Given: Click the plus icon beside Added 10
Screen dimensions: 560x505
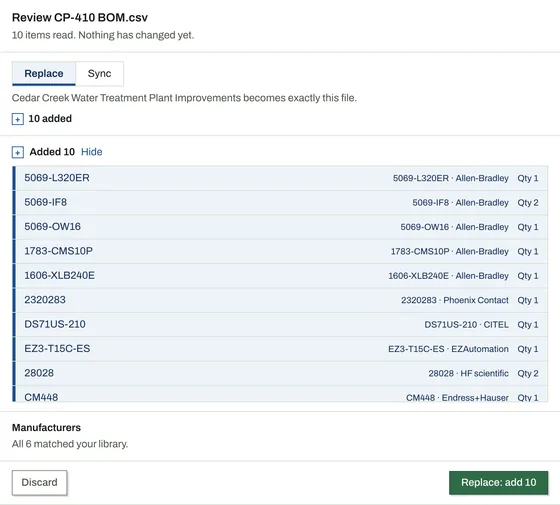Looking at the screenshot, I should (18, 152).
